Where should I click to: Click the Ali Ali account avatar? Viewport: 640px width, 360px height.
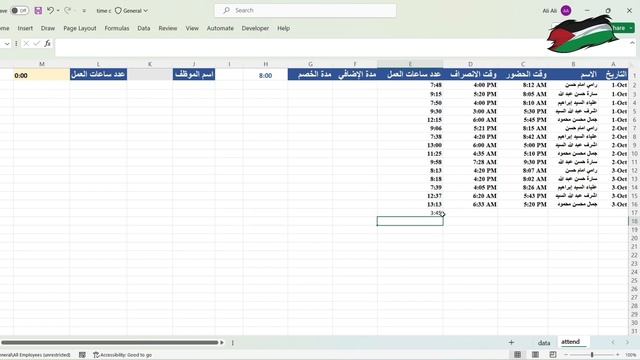[x=566, y=11]
